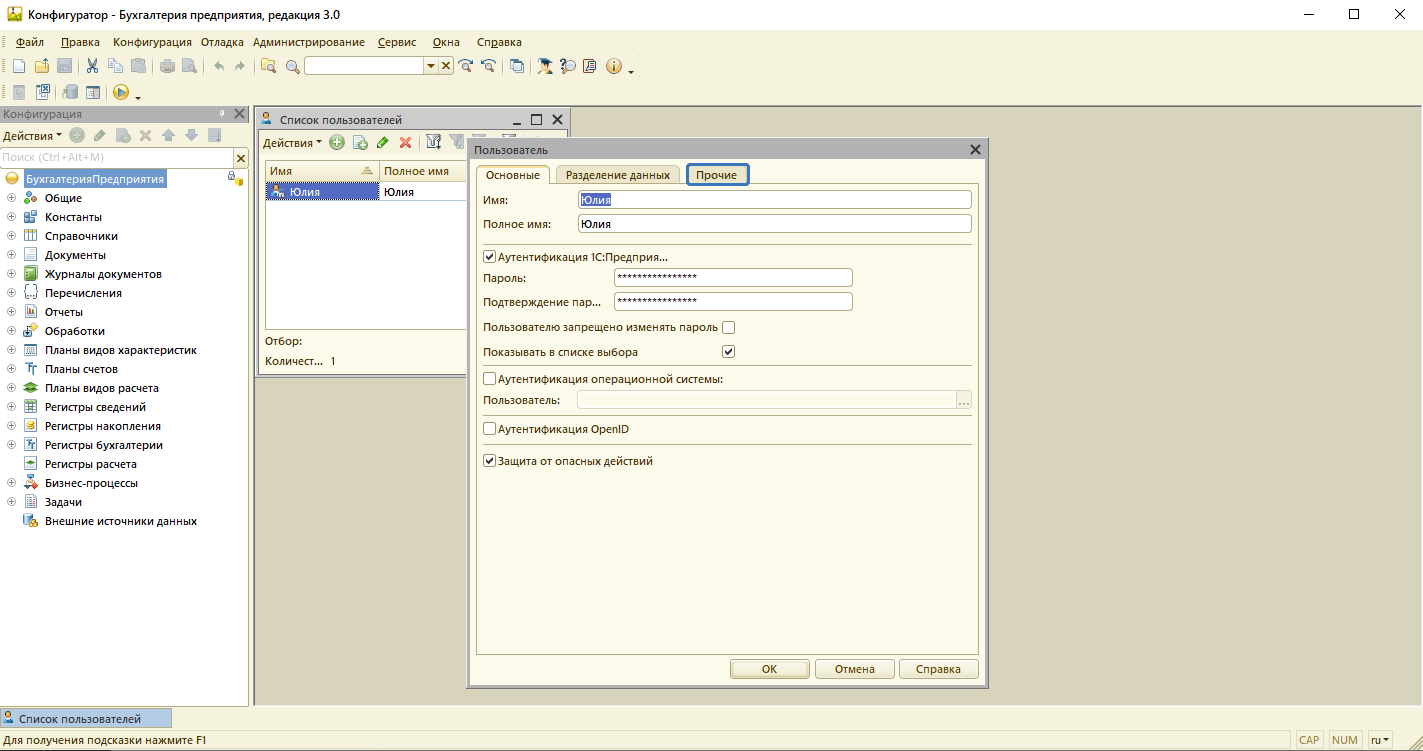Click the Start debugging play icon
Viewport: 1423px width, 751px height.
(x=120, y=92)
